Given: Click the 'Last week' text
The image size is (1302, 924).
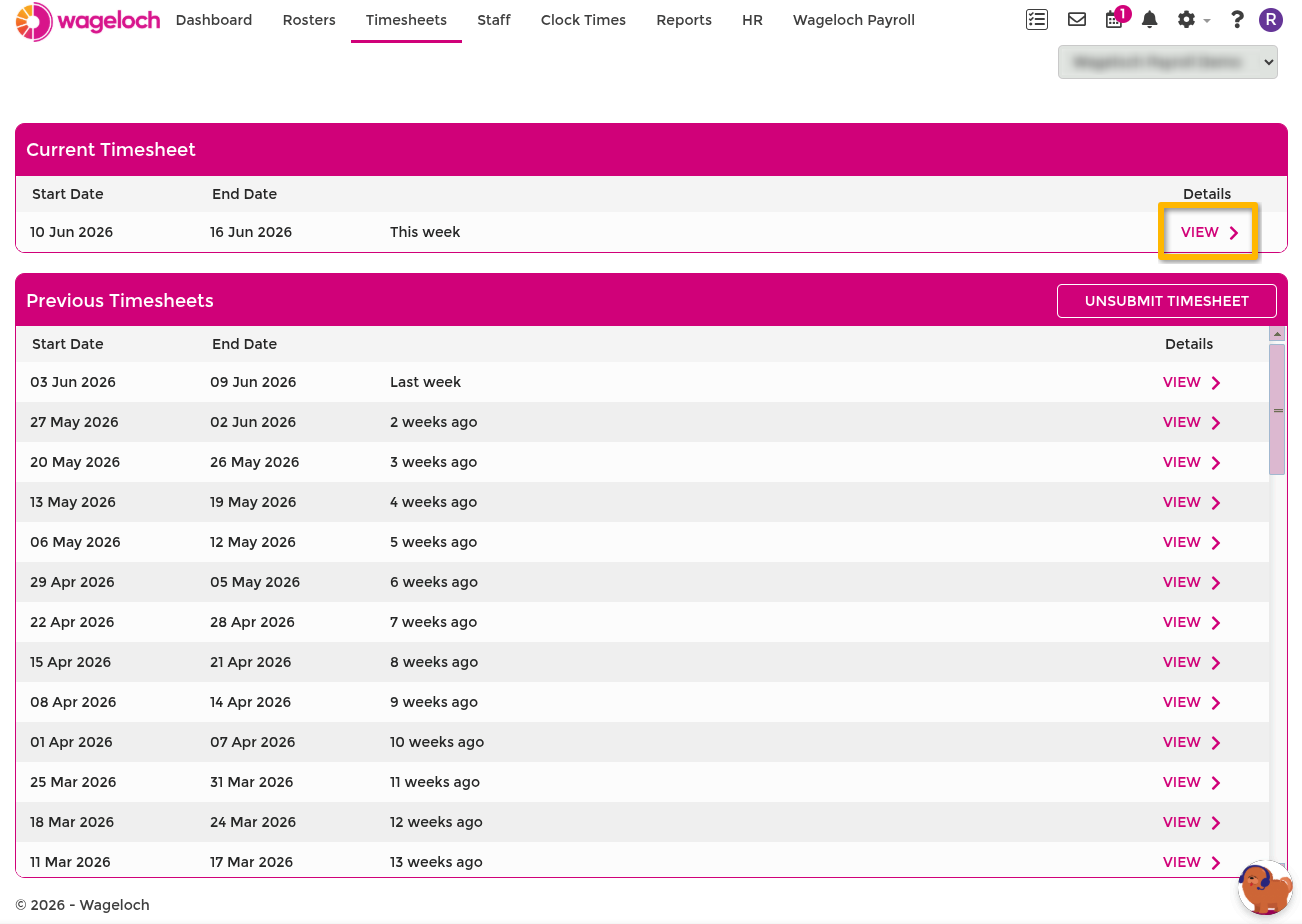Looking at the screenshot, I should 425,382.
